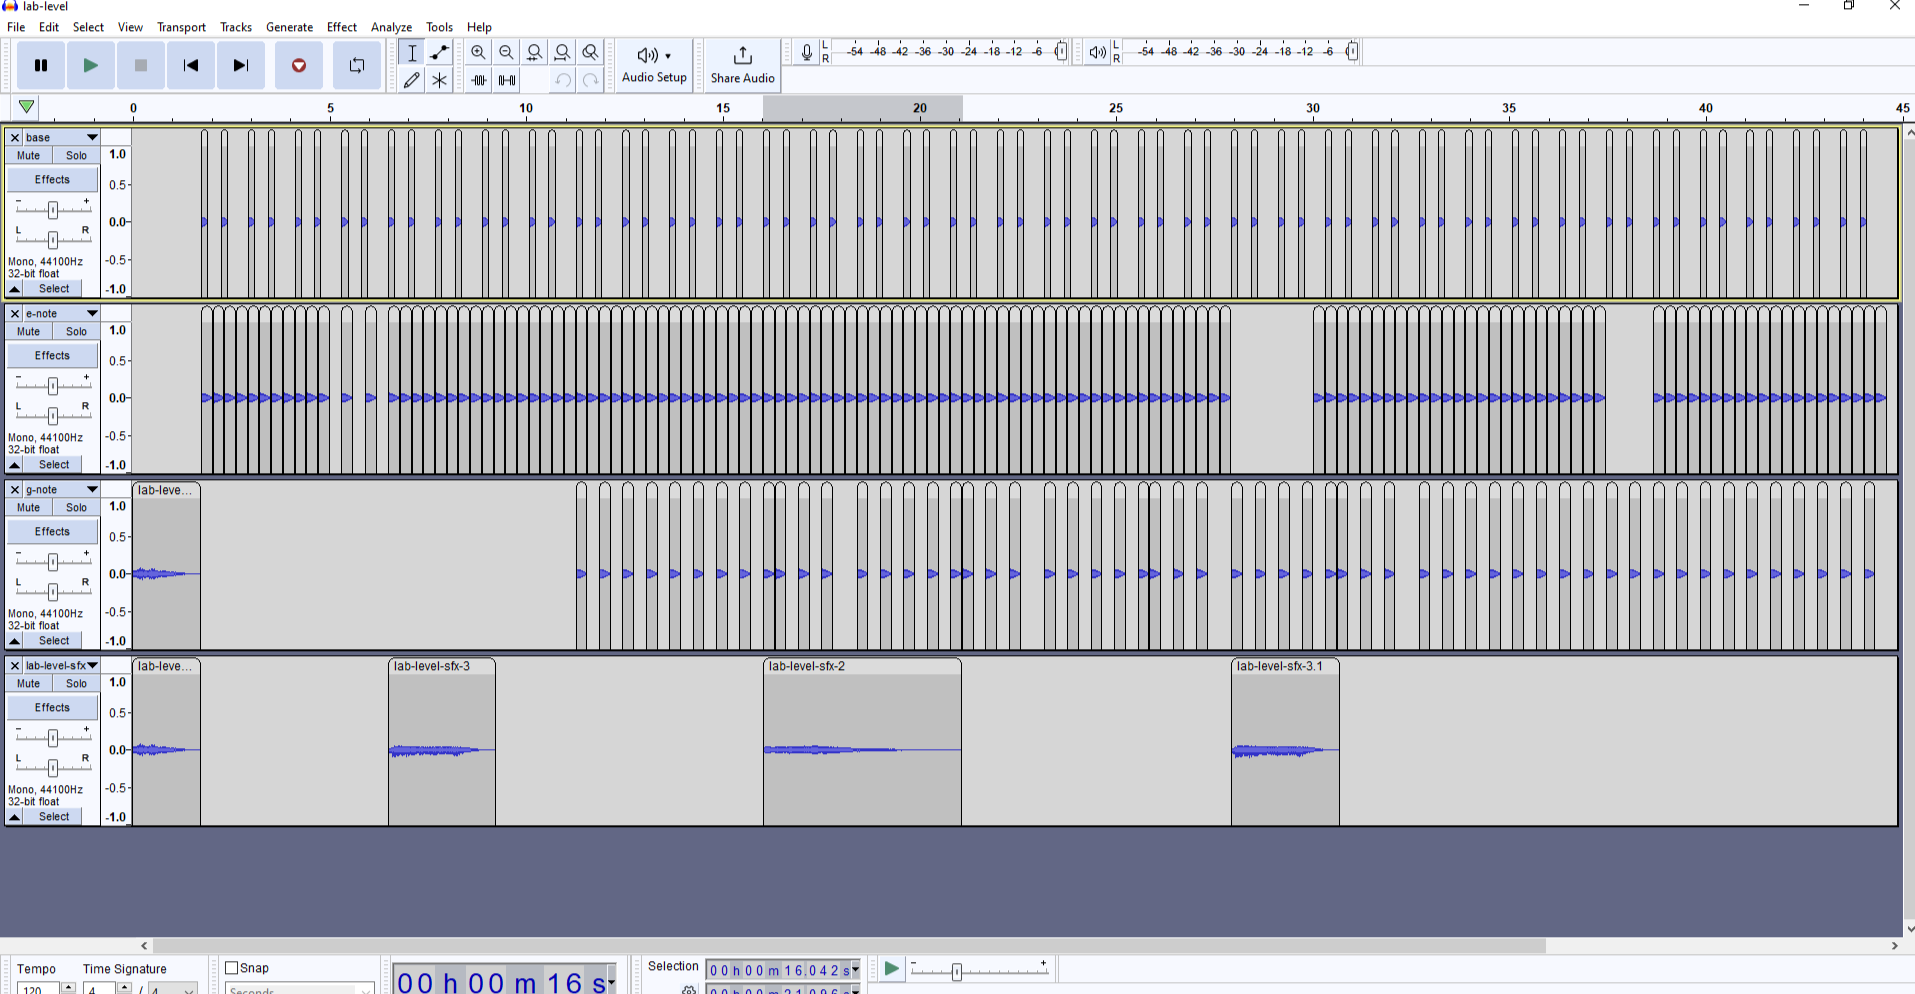Start playback with the Play button
This screenshot has height=994, width=1915.
(90, 66)
